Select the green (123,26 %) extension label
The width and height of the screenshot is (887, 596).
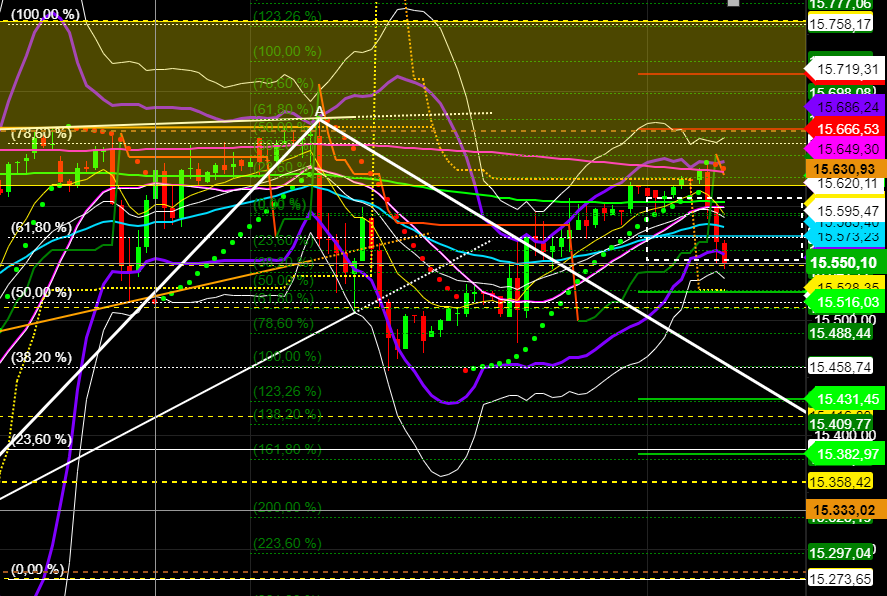click(x=285, y=16)
